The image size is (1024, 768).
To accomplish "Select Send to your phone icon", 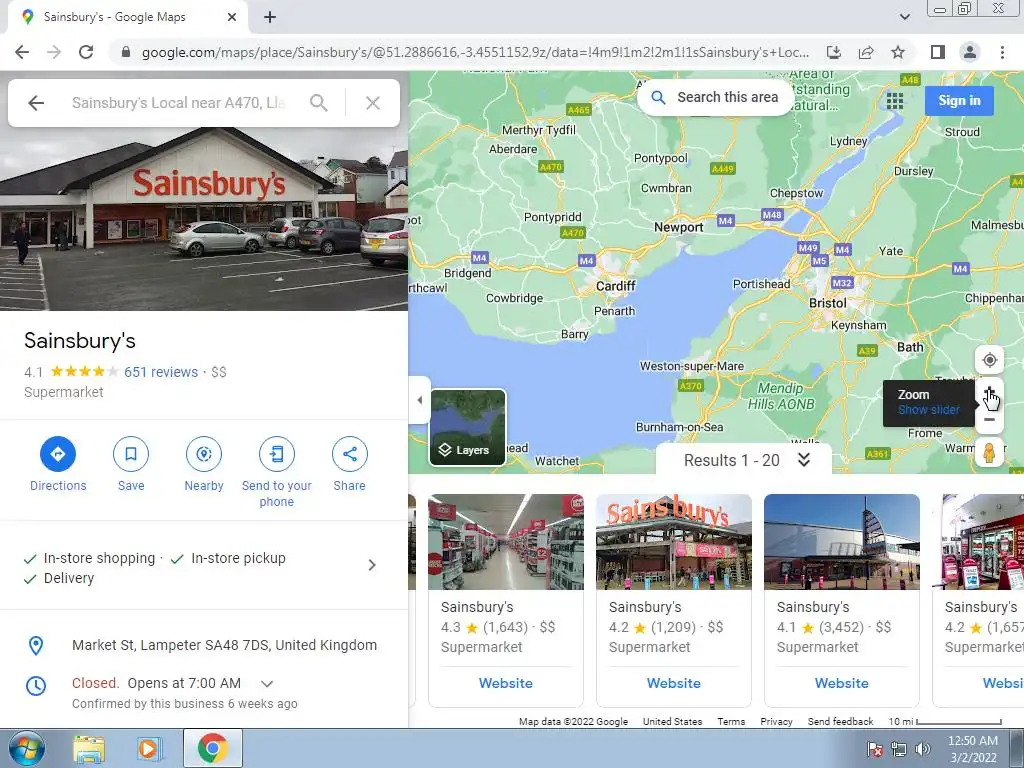I will pyautogui.click(x=277, y=454).
